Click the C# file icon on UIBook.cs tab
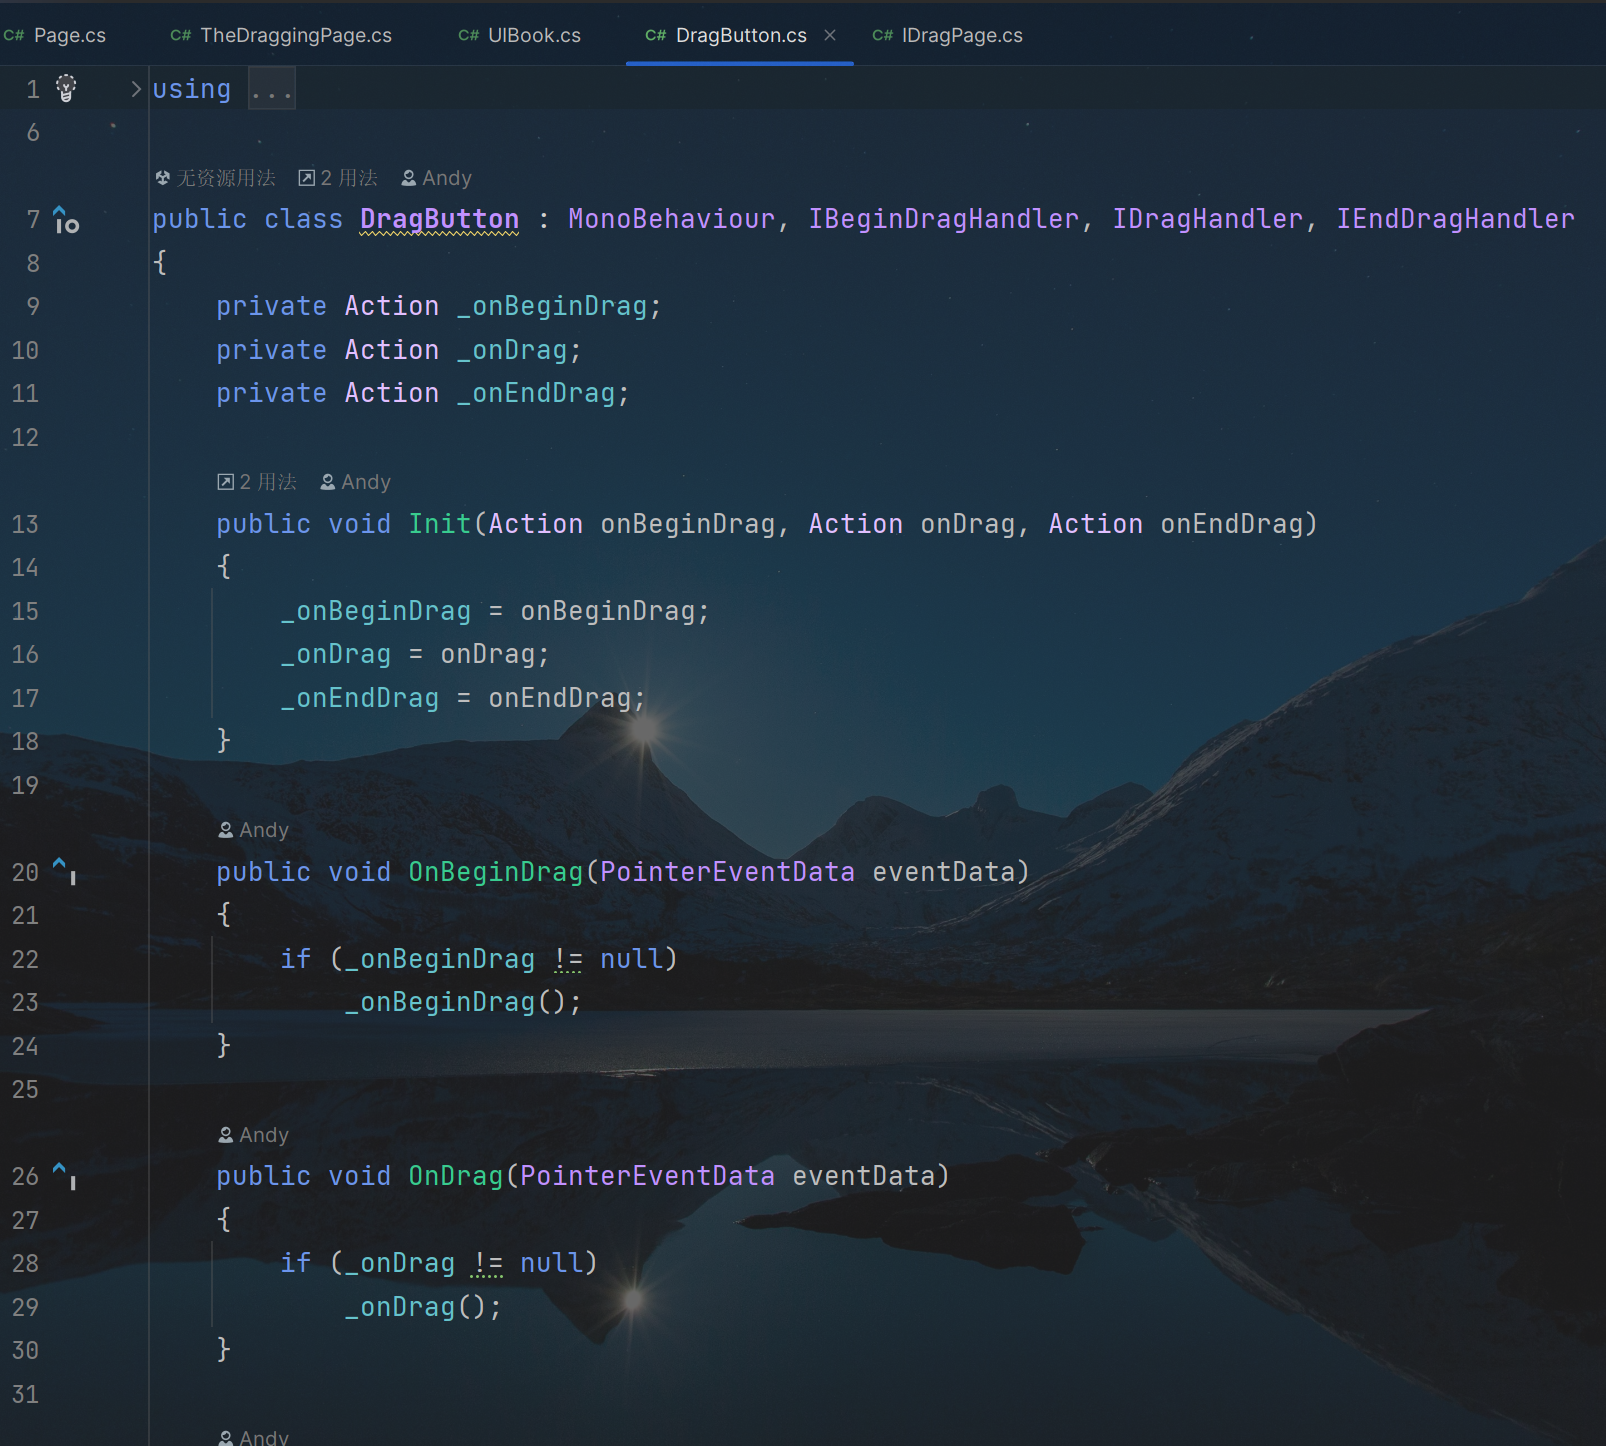 coord(468,35)
